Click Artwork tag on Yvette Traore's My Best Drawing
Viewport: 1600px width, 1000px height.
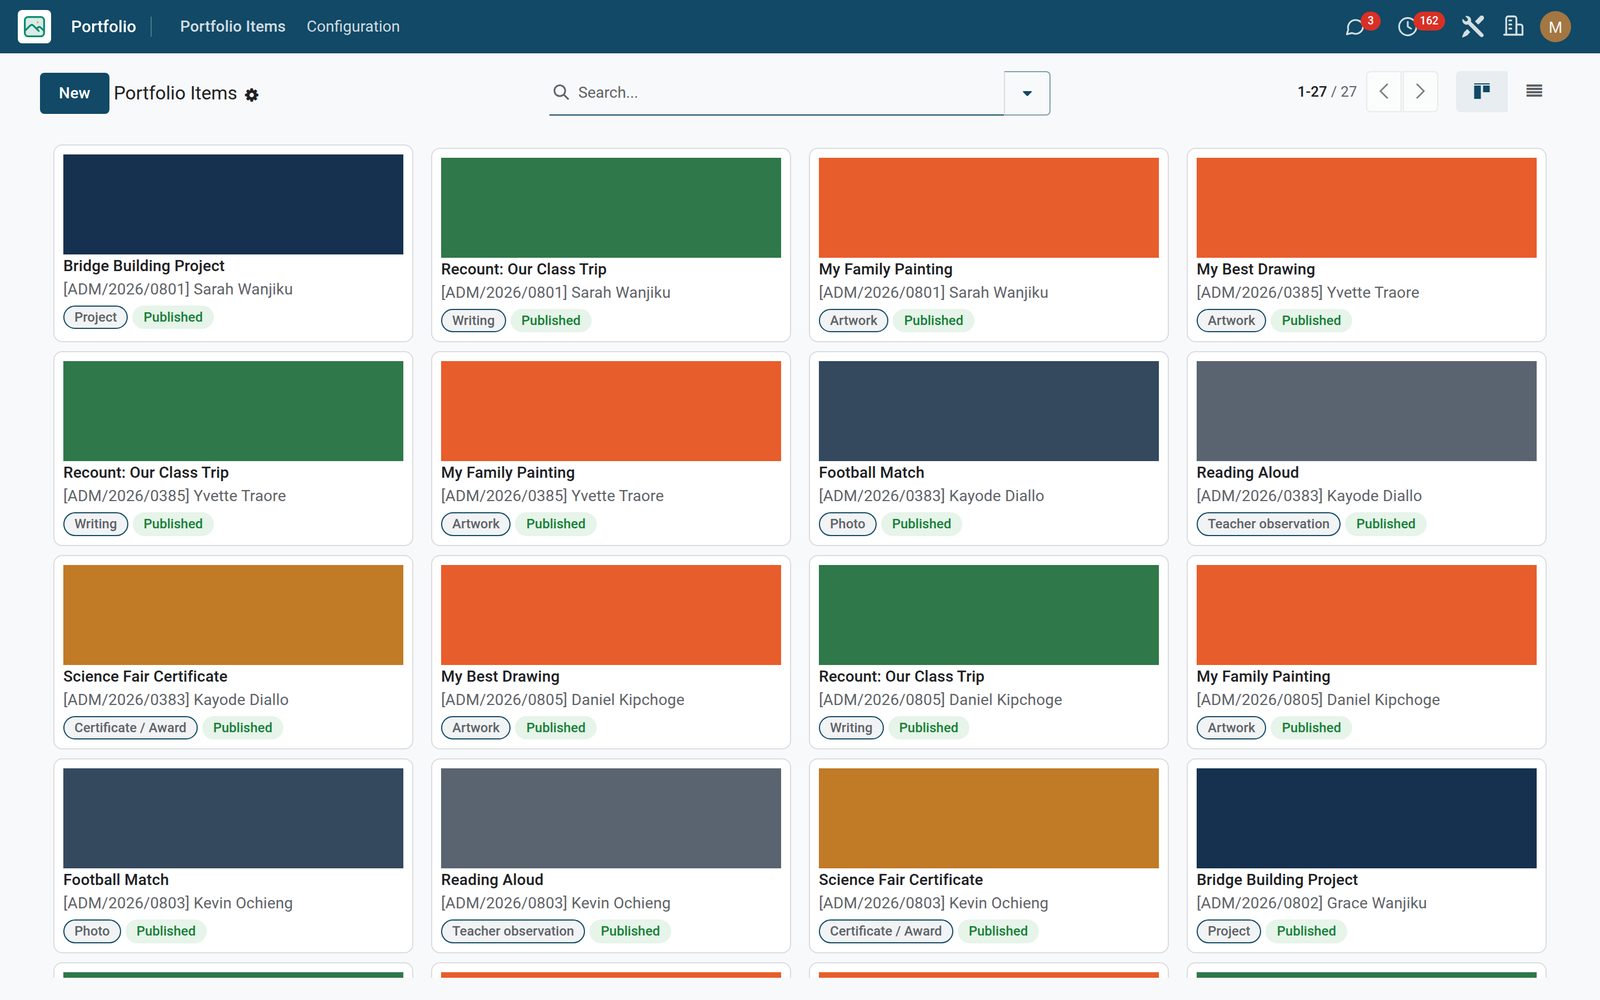(x=1231, y=321)
